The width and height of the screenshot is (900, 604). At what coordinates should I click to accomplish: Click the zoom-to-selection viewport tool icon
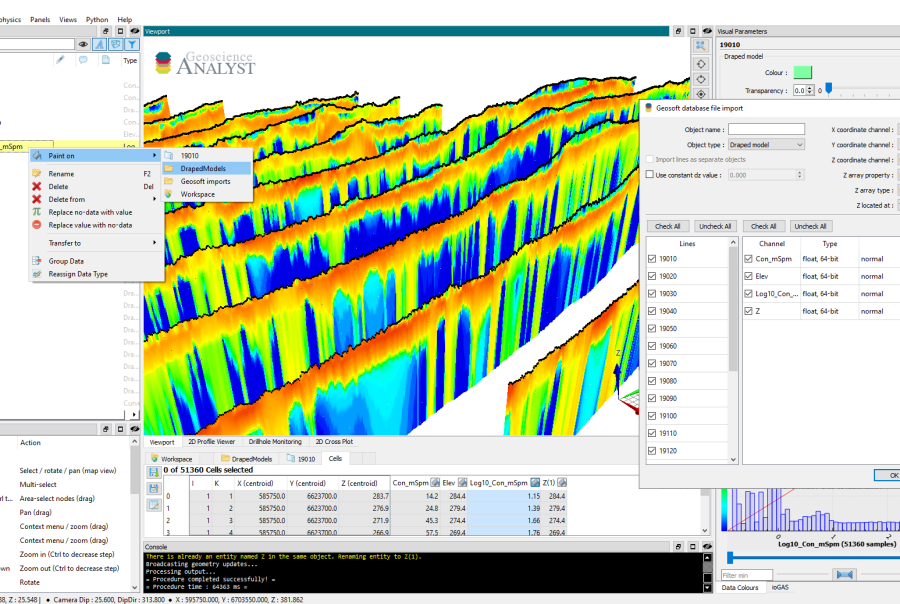tap(700, 46)
